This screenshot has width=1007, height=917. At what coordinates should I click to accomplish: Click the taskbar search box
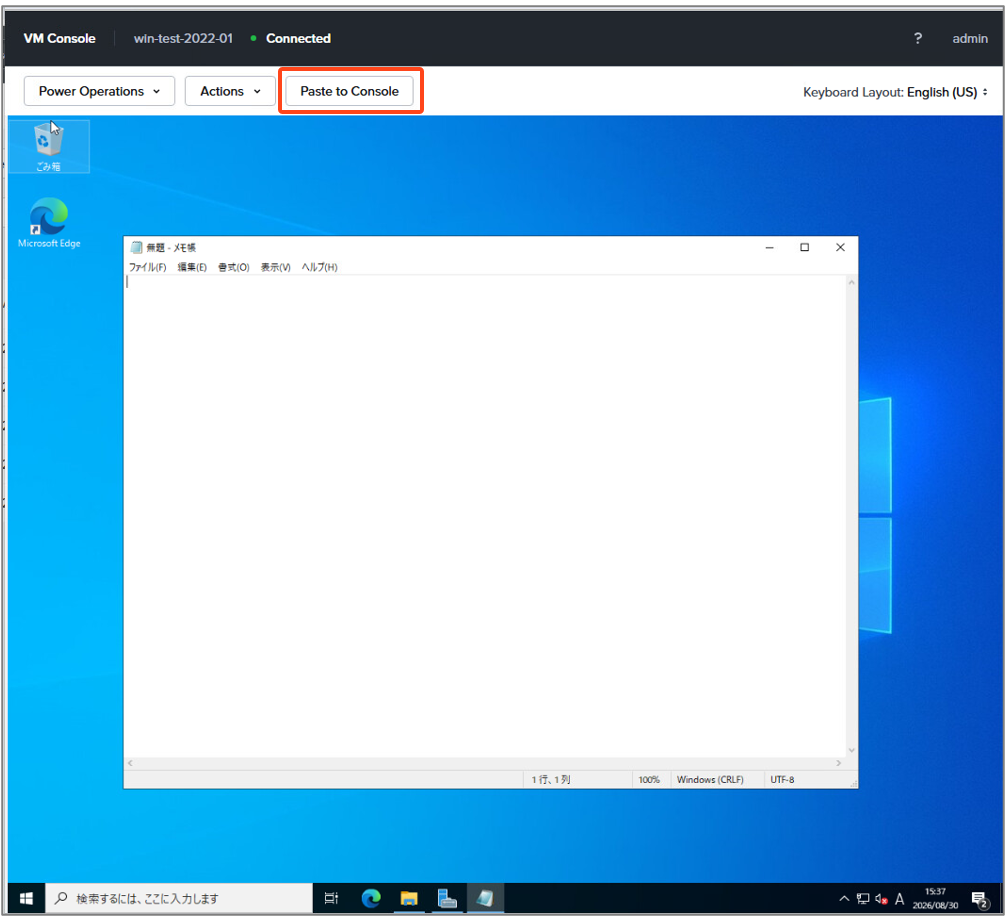pos(179,898)
